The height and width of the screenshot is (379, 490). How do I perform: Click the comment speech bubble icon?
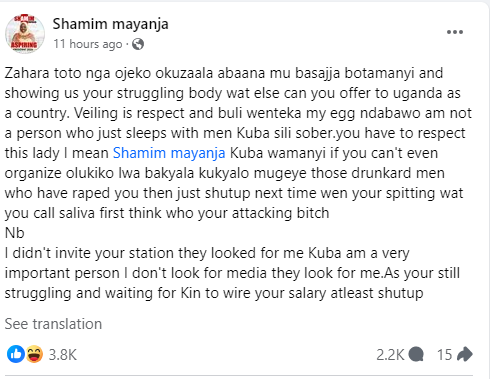[x=416, y=354]
